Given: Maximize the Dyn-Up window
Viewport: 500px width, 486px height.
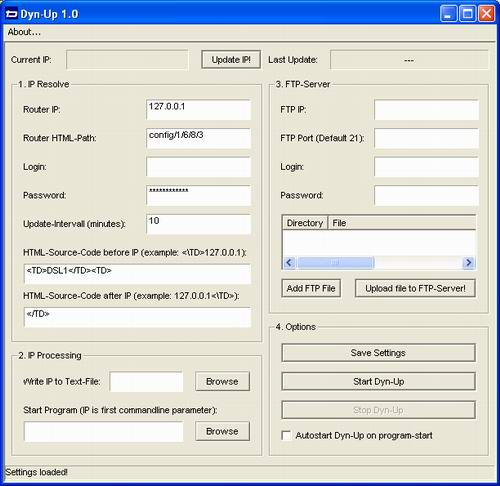Looking at the screenshot, I should [x=468, y=14].
